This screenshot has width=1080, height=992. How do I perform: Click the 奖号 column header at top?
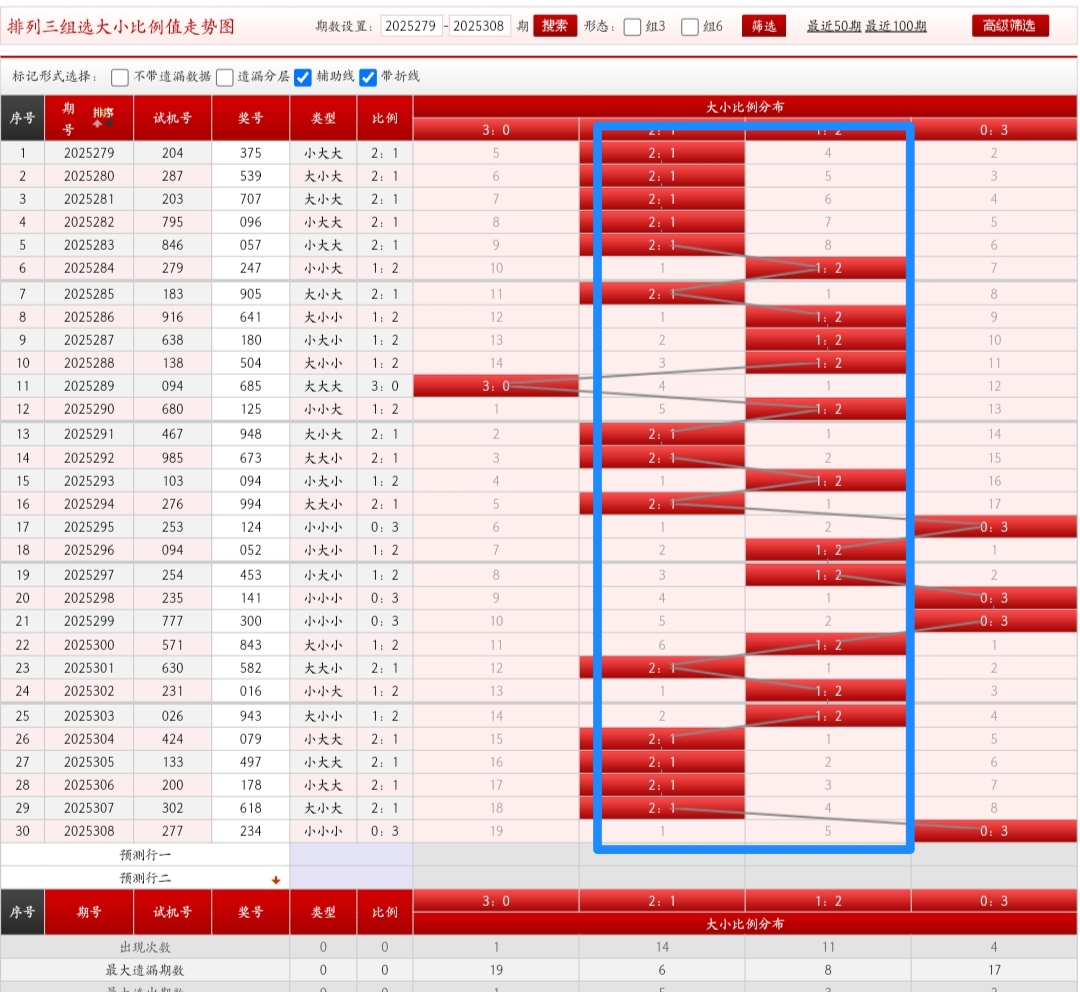[251, 118]
